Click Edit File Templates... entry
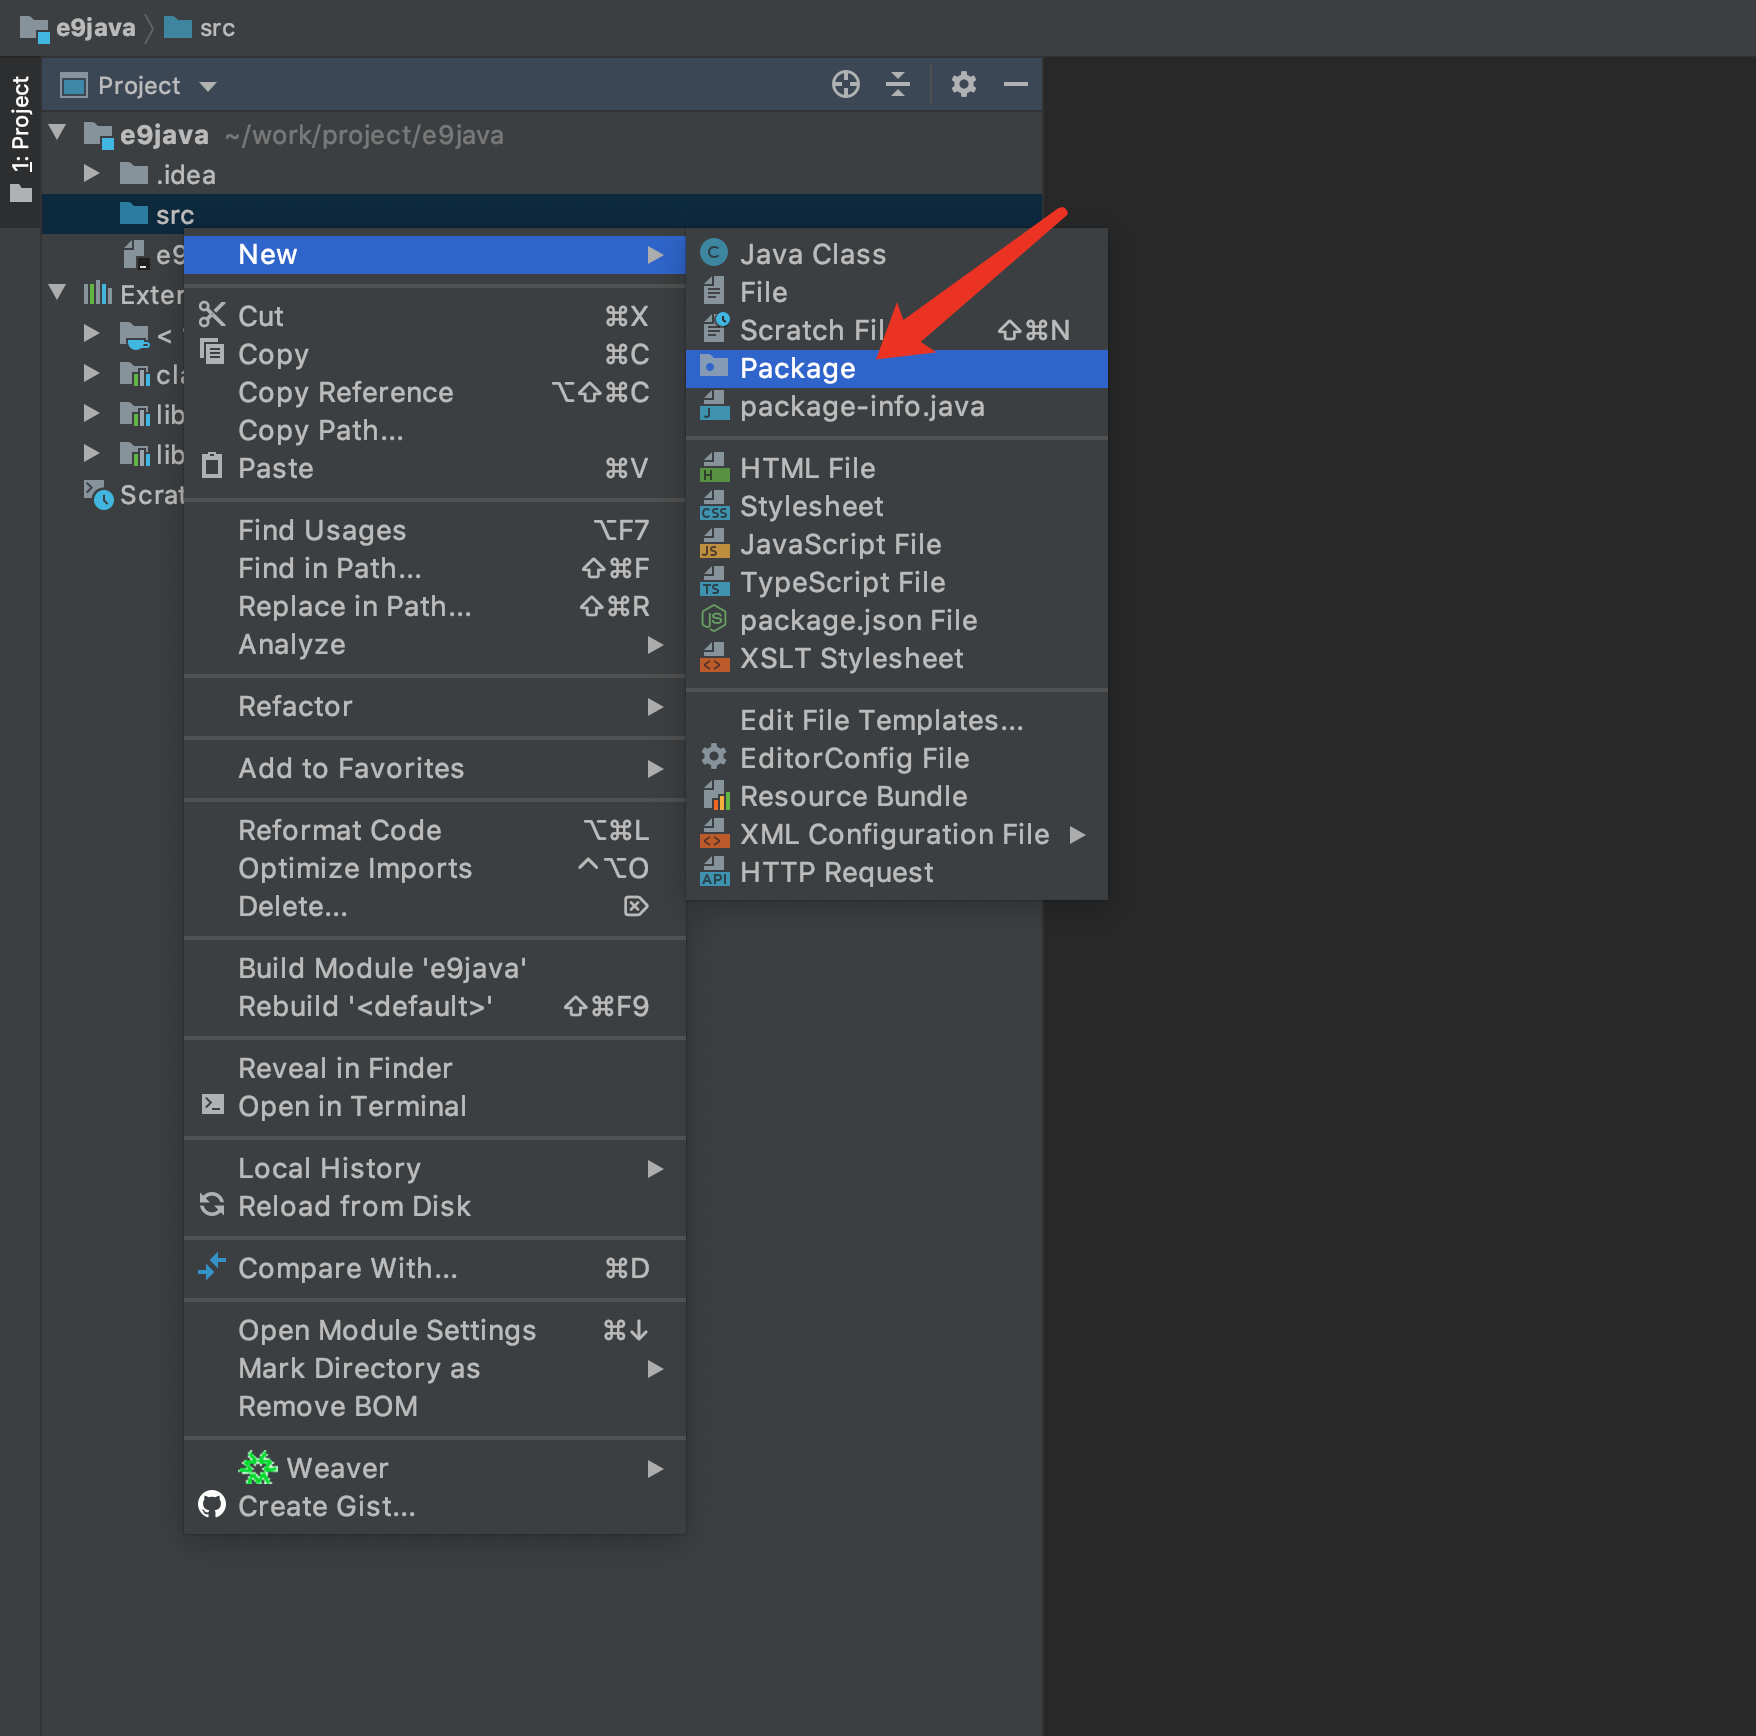The height and width of the screenshot is (1736, 1756). click(881, 721)
